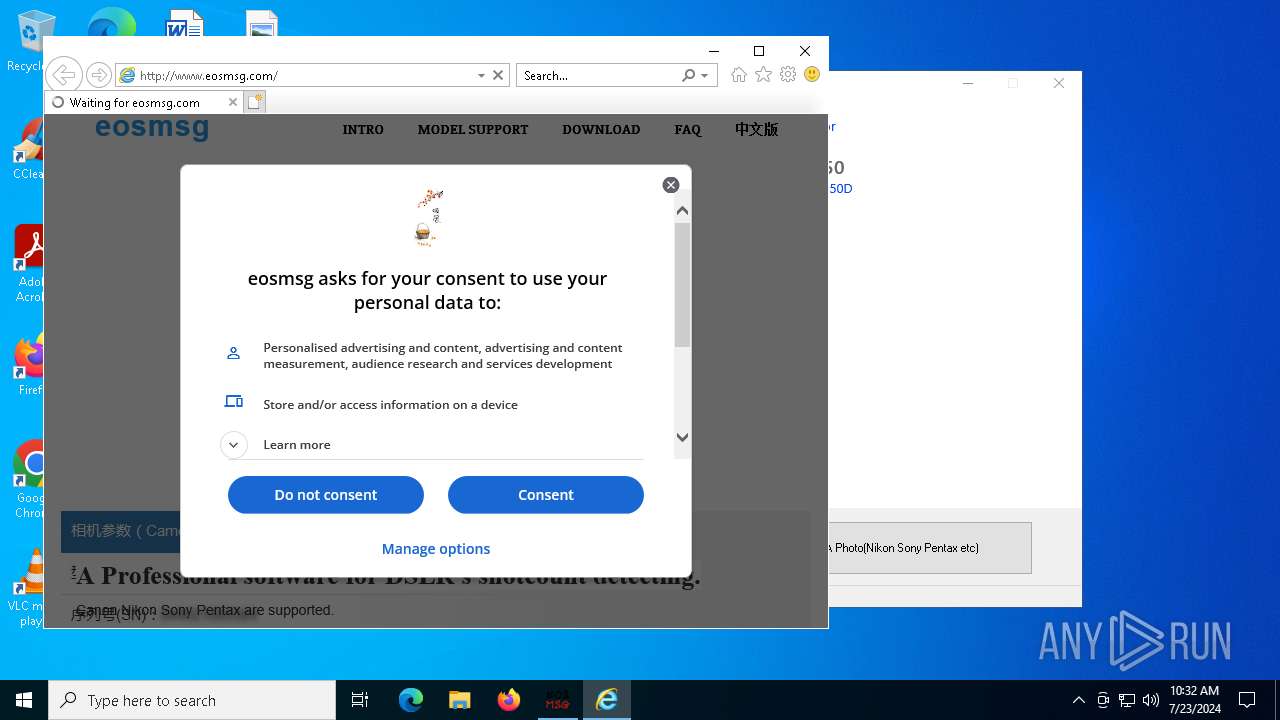The width and height of the screenshot is (1280, 720).
Task: Click the store information device icon
Action: [234, 401]
